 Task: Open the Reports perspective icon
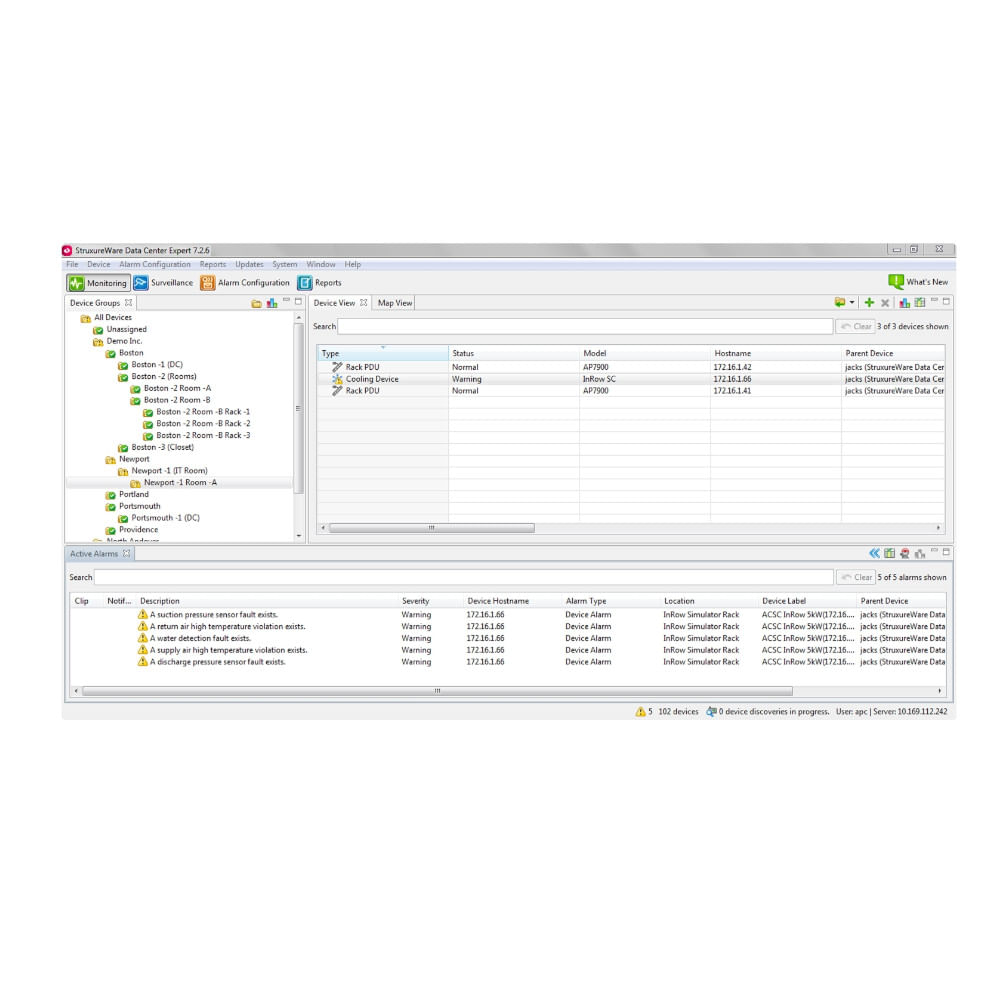[x=305, y=283]
